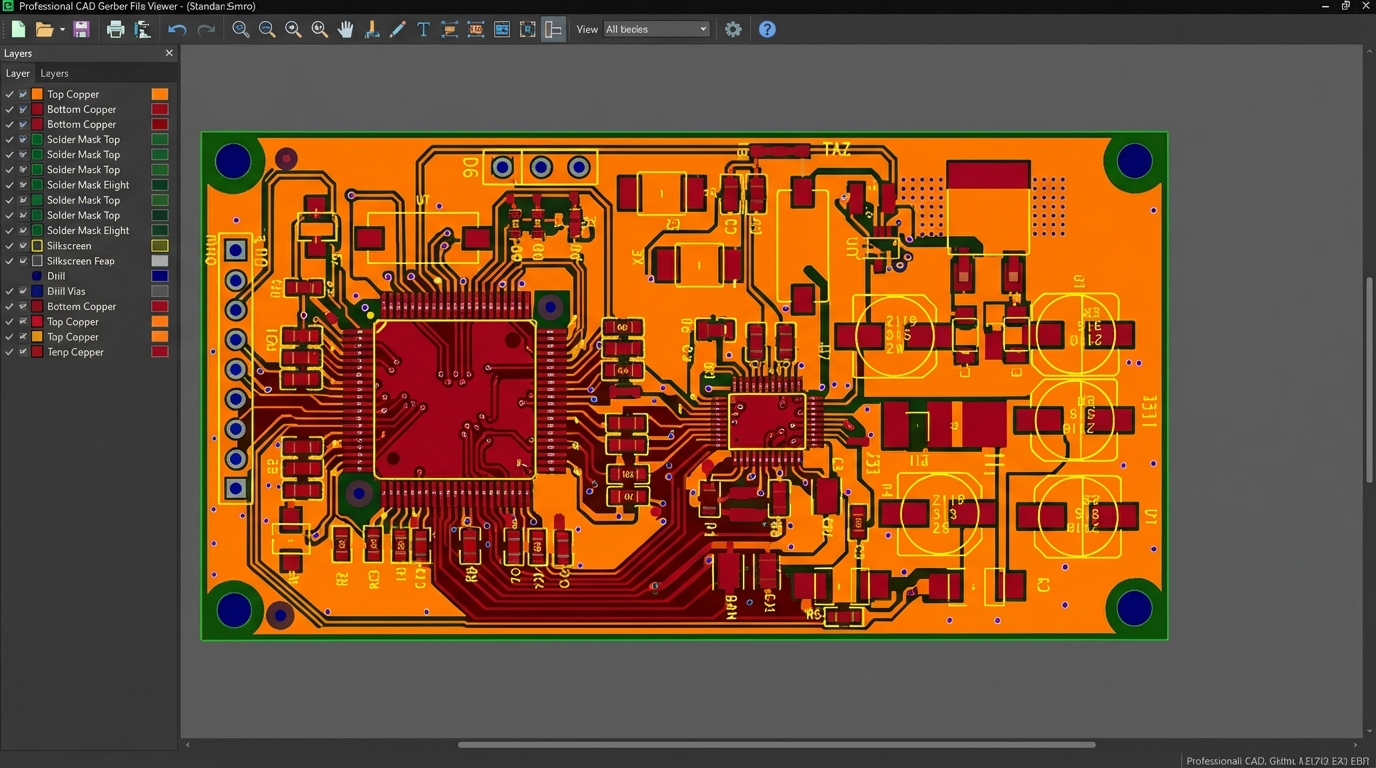Viewport: 1376px width, 768px height.
Task: Open settings with the gear icon
Action: 733,30
